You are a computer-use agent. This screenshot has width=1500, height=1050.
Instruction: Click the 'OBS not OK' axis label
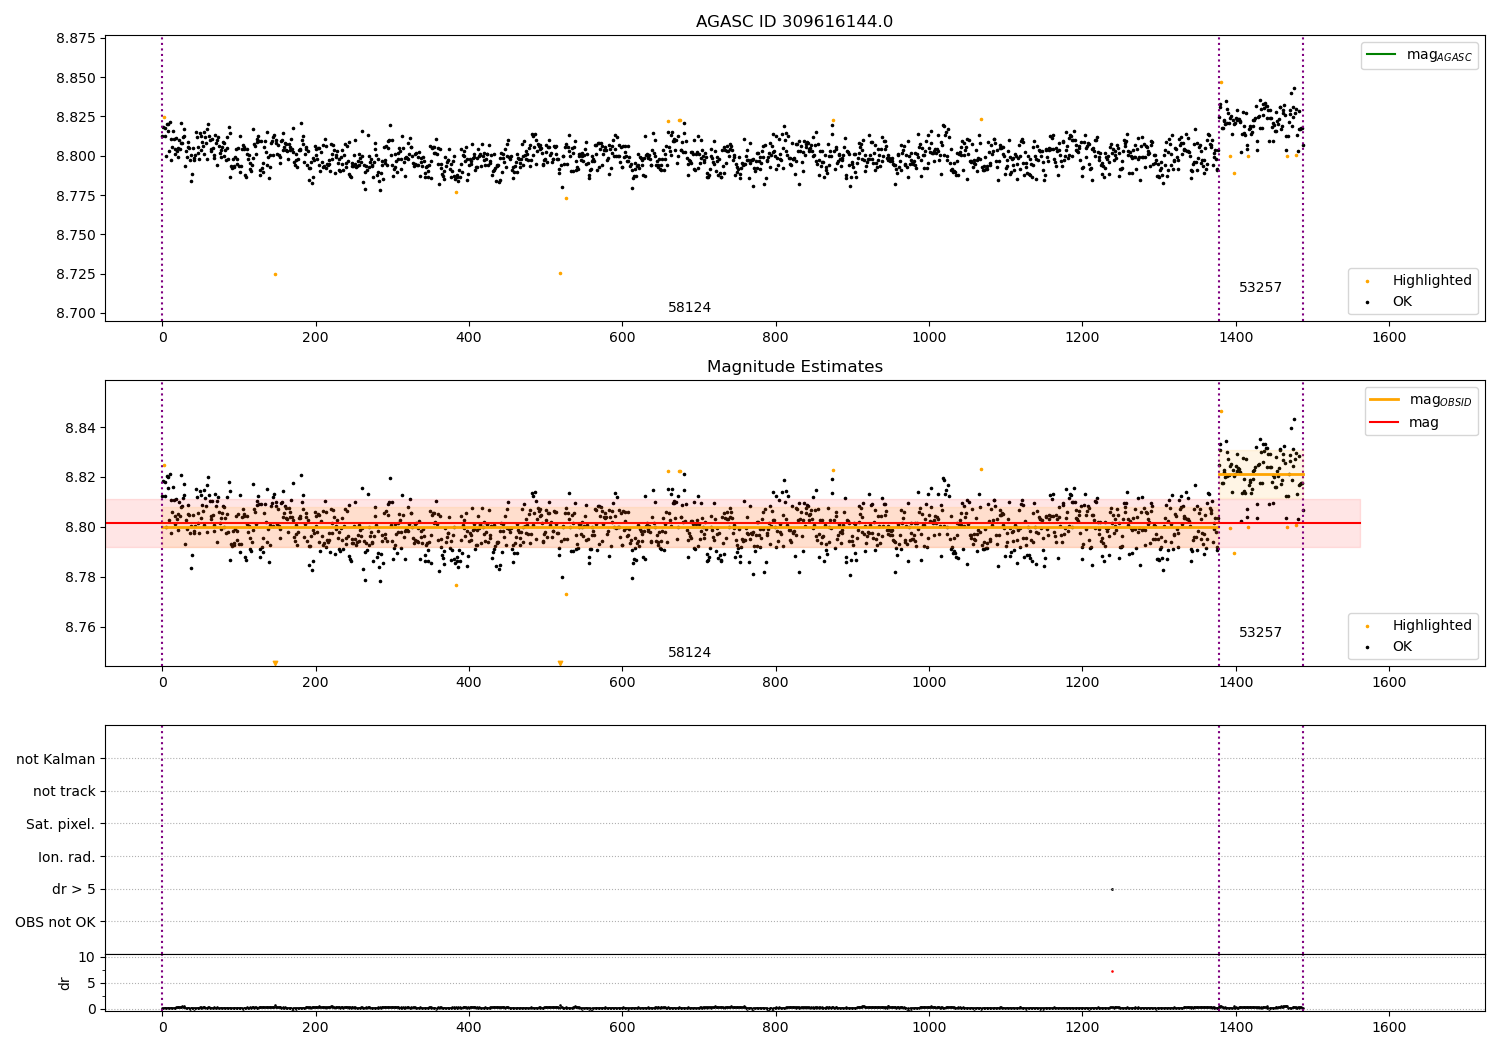pyautogui.click(x=55, y=922)
